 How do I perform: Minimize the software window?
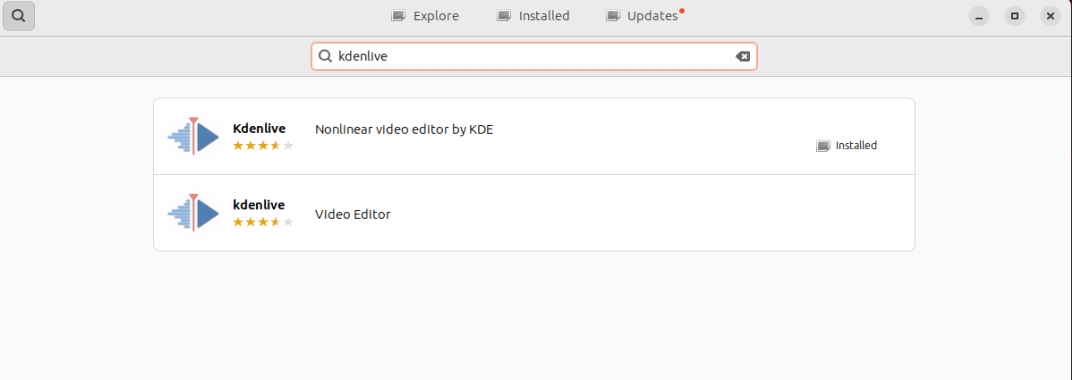point(979,16)
